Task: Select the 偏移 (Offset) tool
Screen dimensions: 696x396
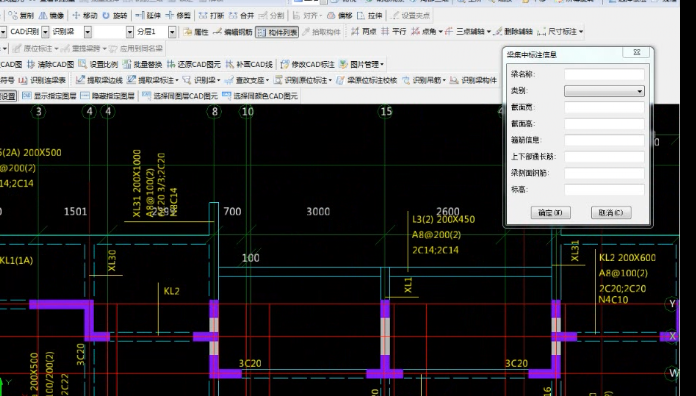Action: [x=340, y=16]
